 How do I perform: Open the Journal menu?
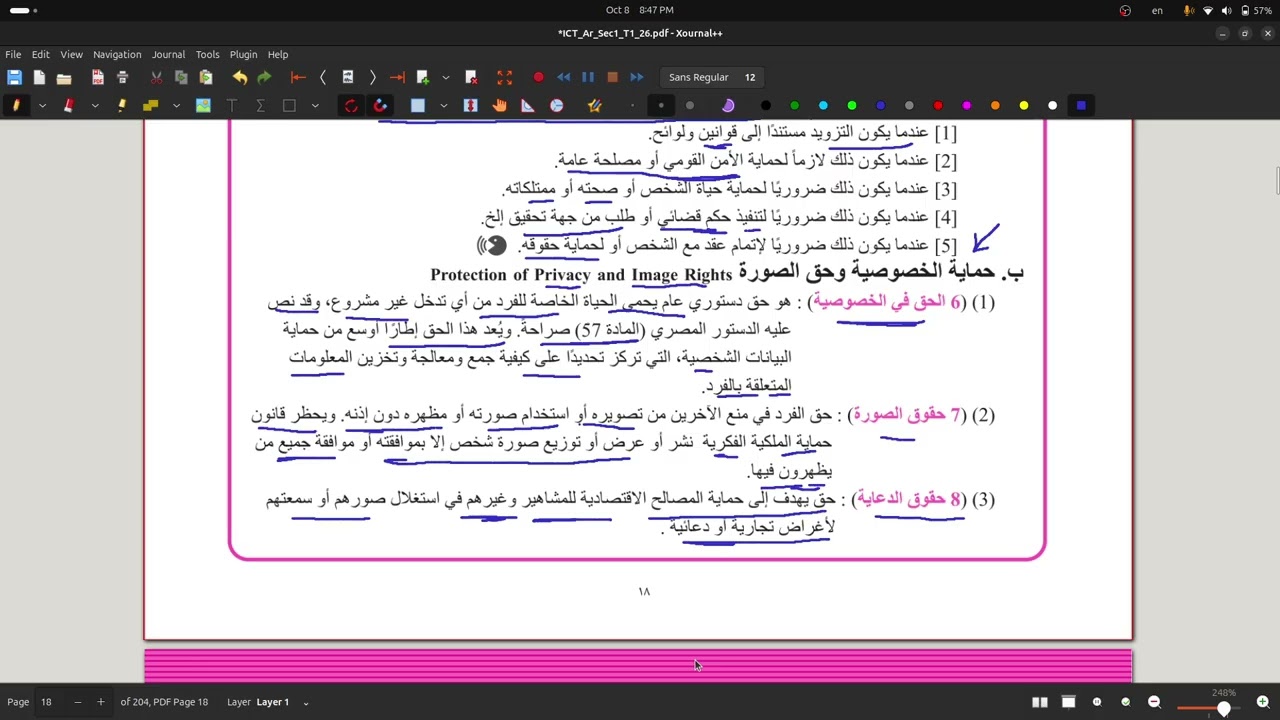click(x=168, y=54)
